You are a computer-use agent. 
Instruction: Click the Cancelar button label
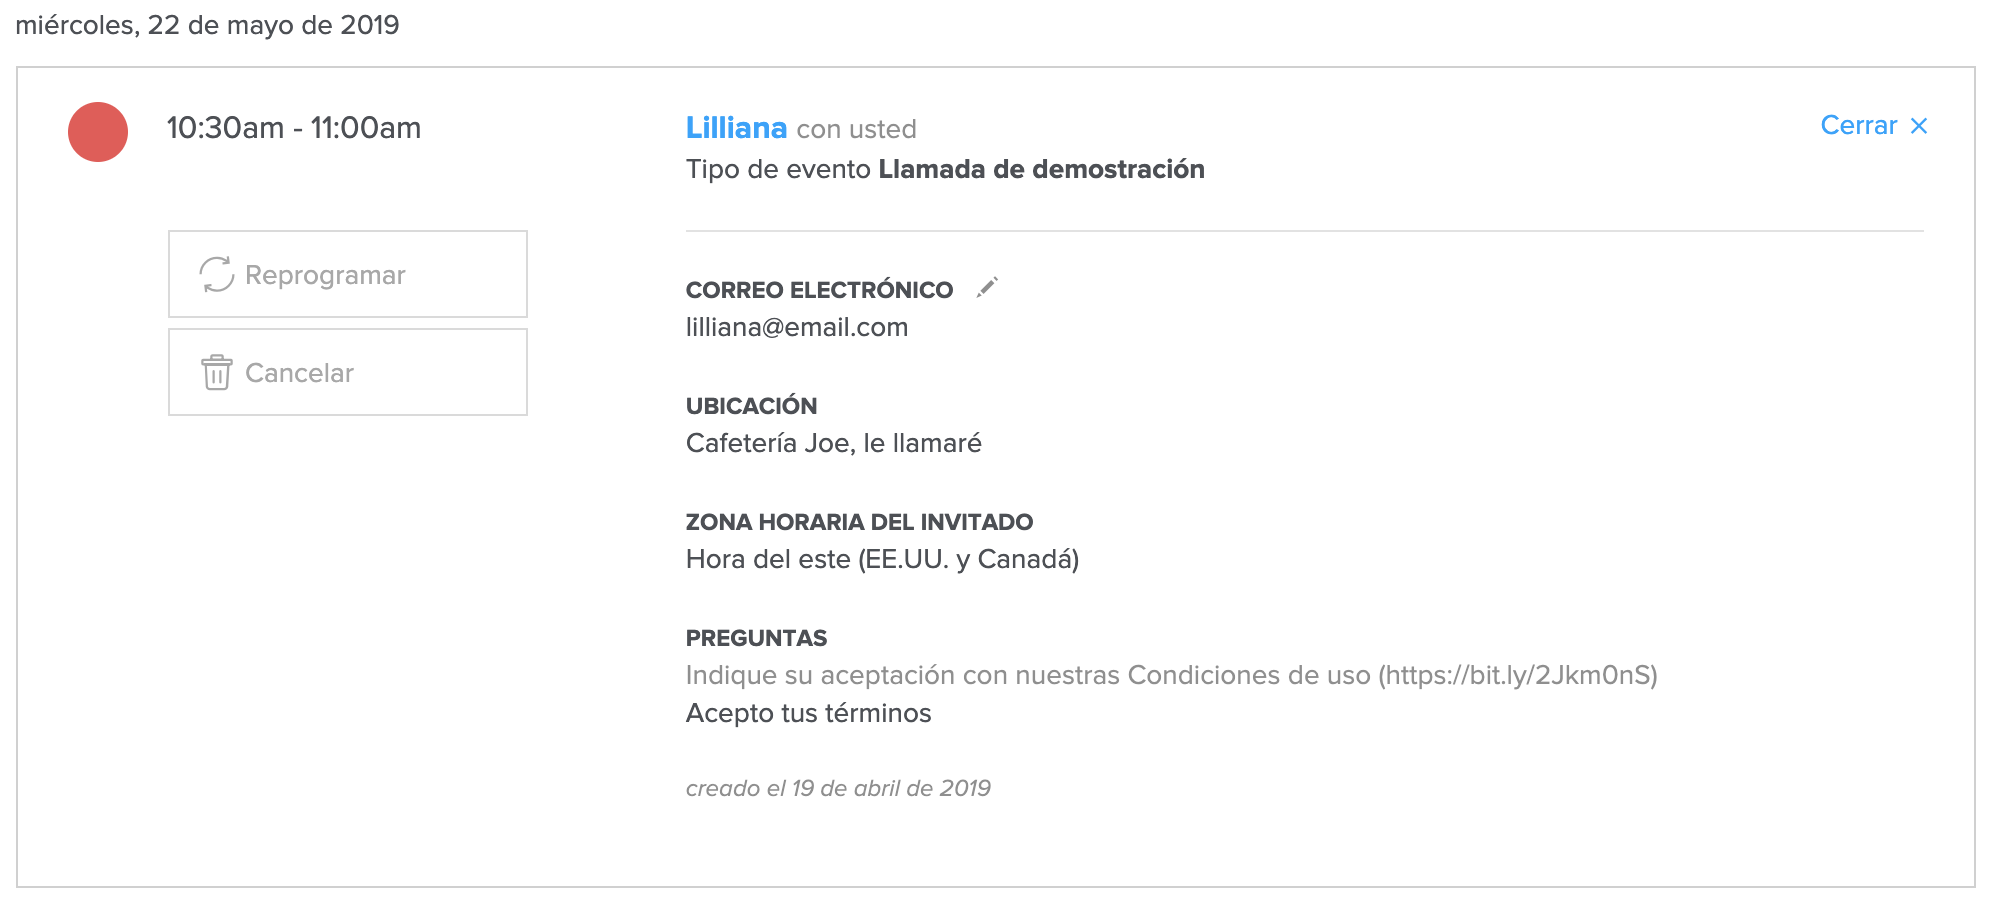tap(299, 373)
